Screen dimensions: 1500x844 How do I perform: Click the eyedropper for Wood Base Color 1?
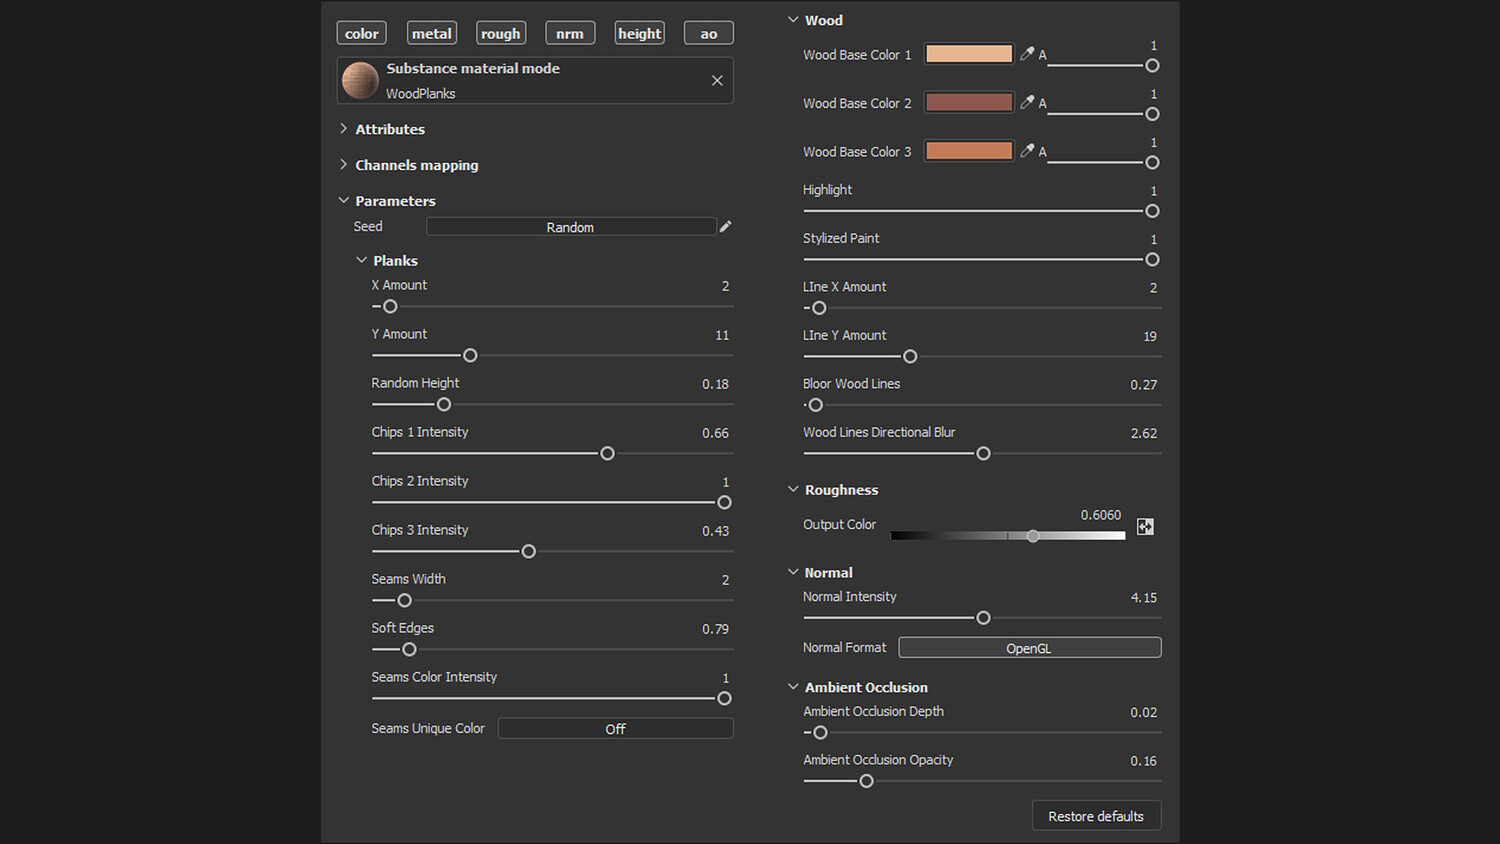[x=1027, y=54]
